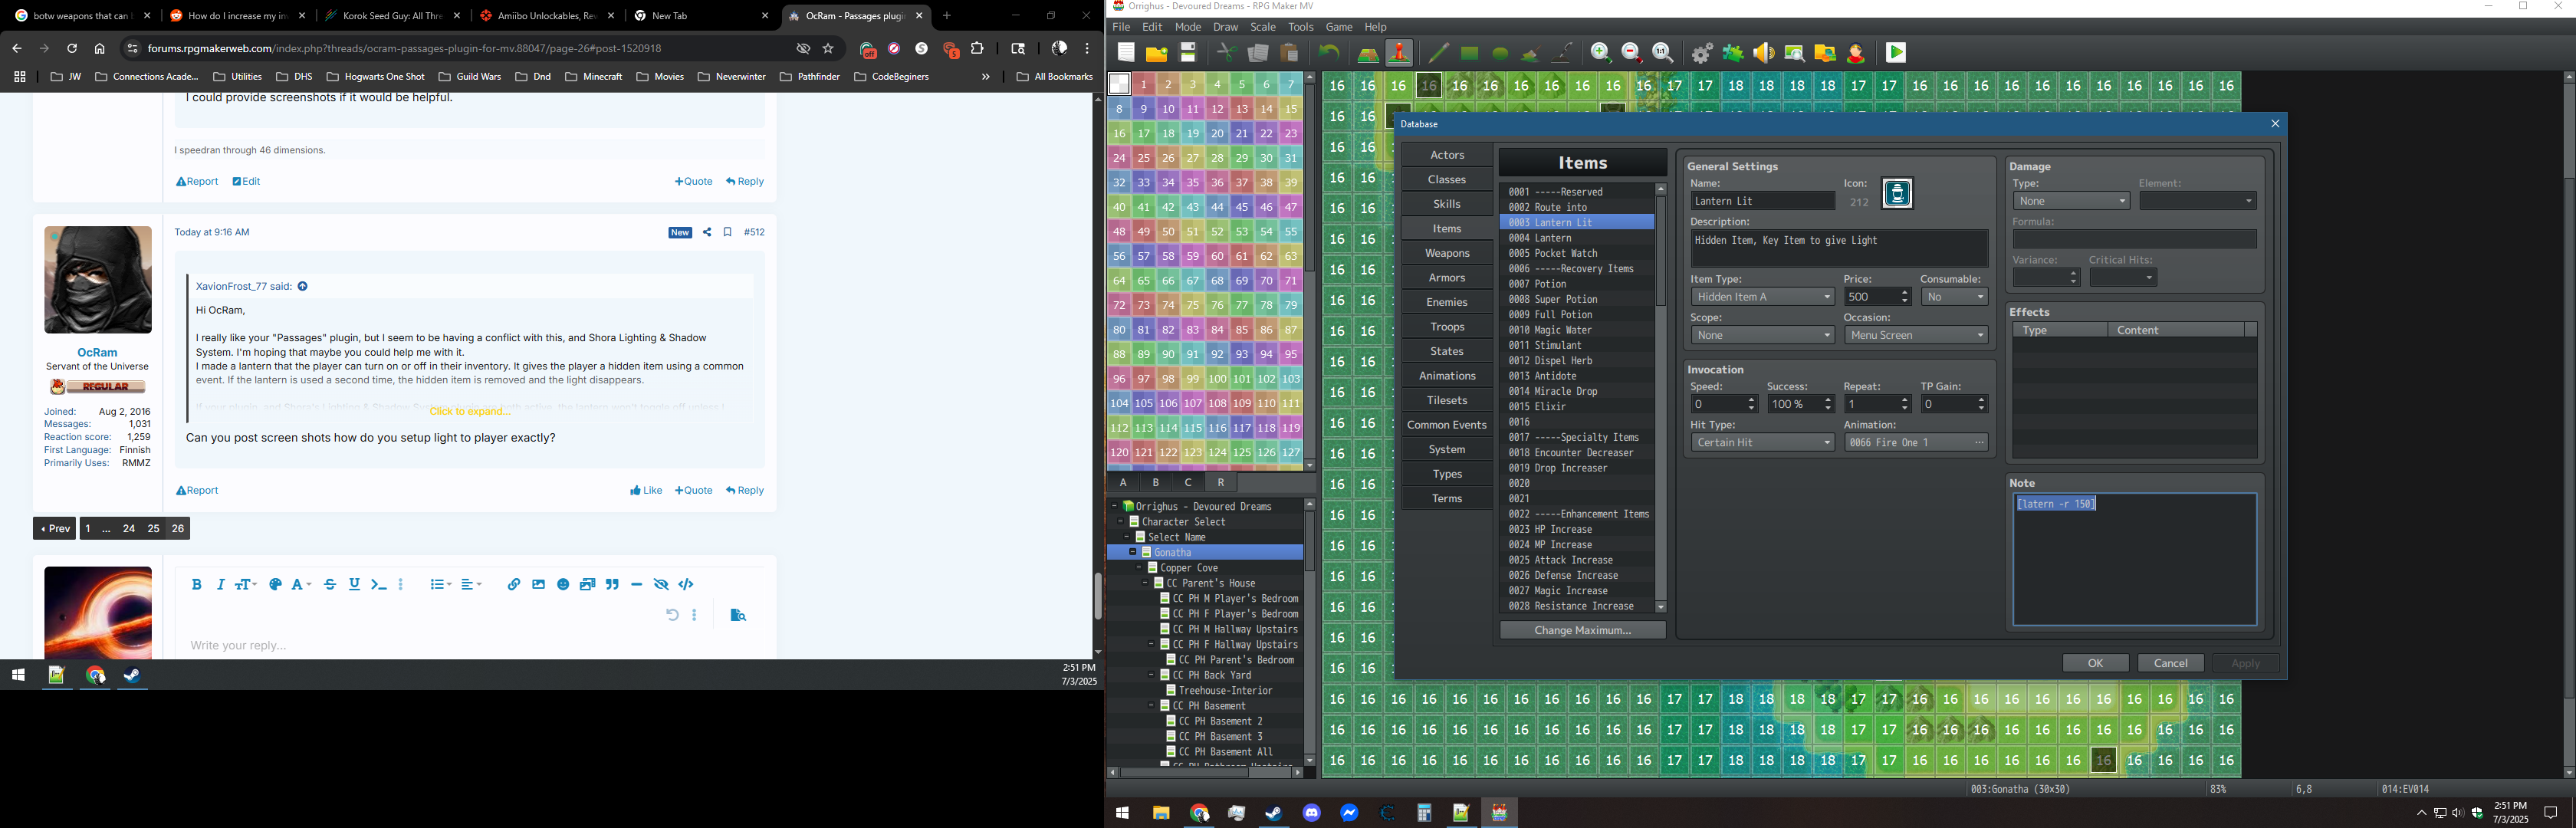The height and width of the screenshot is (828, 2576).
Task: Toggle Bold in the forum reply editor
Action: click(x=196, y=585)
